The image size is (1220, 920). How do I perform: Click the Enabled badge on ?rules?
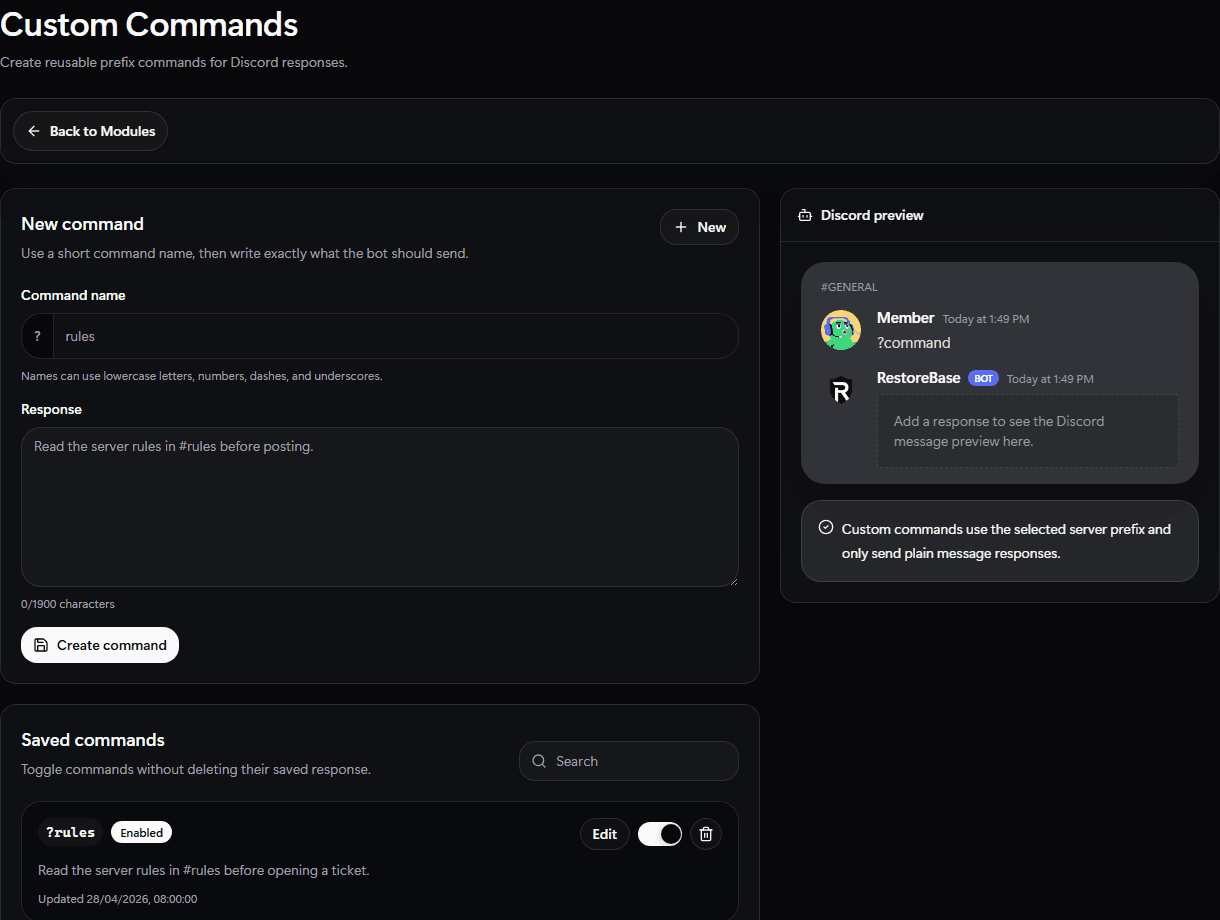[141, 832]
